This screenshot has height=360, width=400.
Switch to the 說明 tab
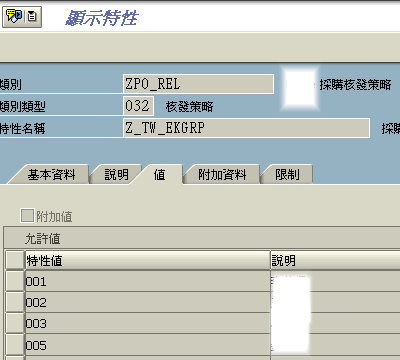click(116, 175)
